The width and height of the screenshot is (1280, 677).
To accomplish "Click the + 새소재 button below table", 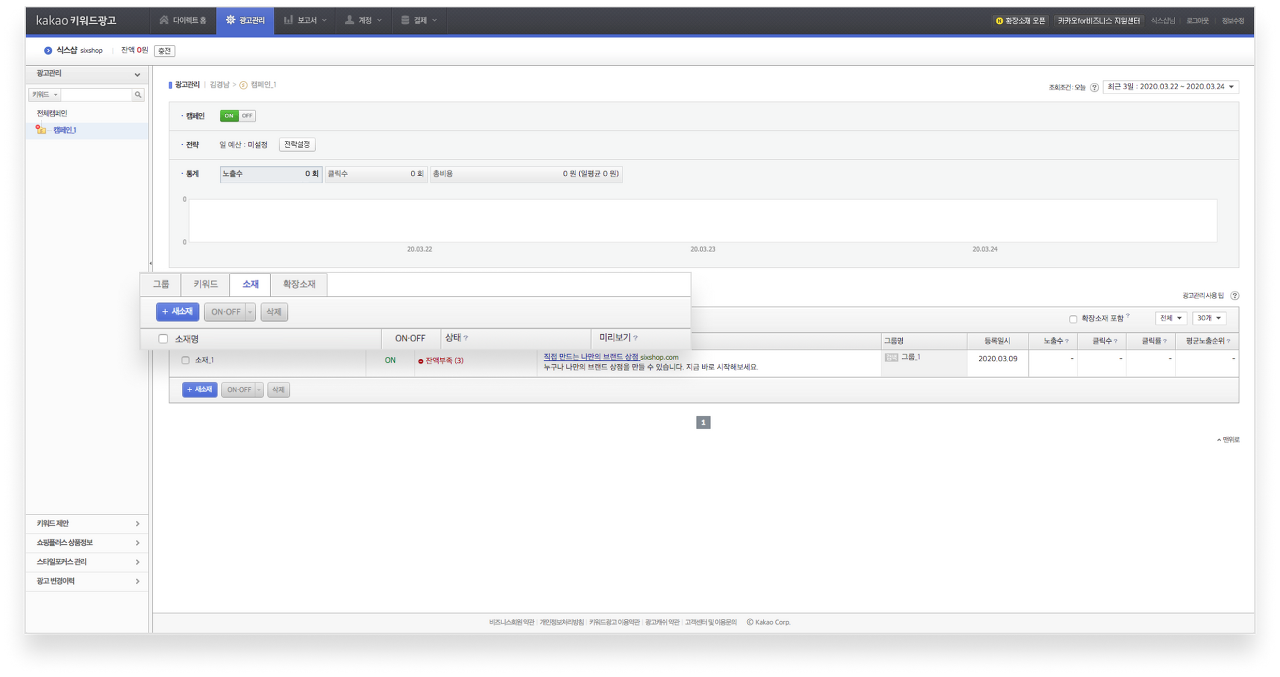I will [200, 390].
